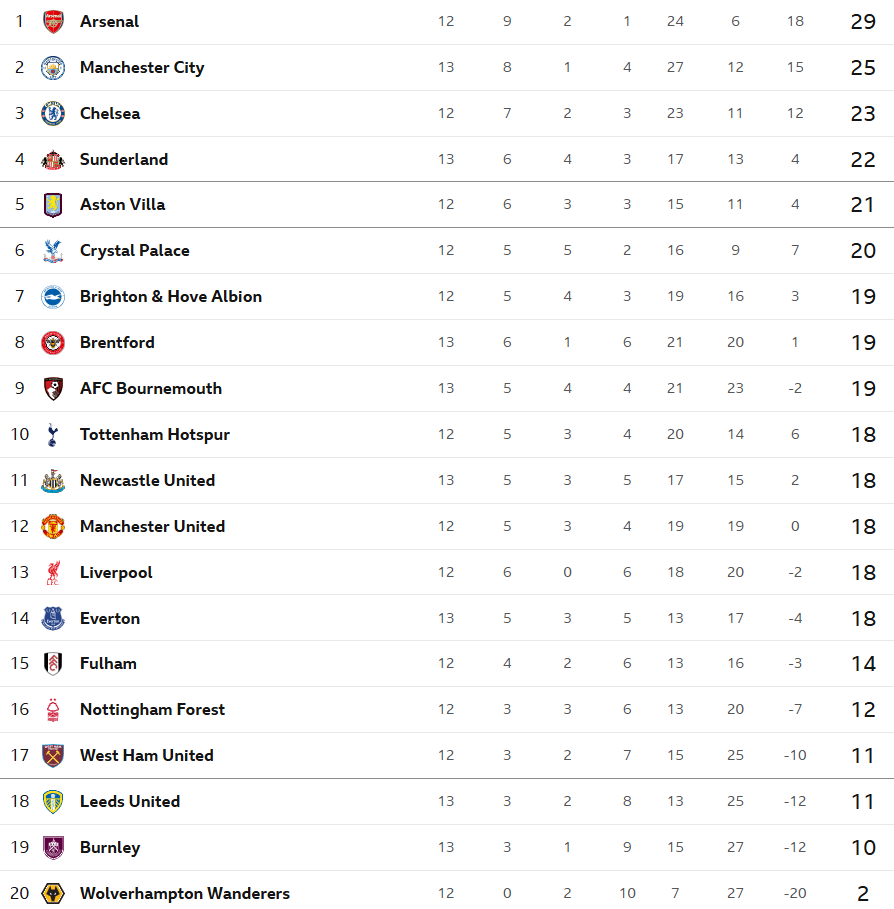Select the Aston Villa badge
The image size is (894, 909).
click(53, 204)
